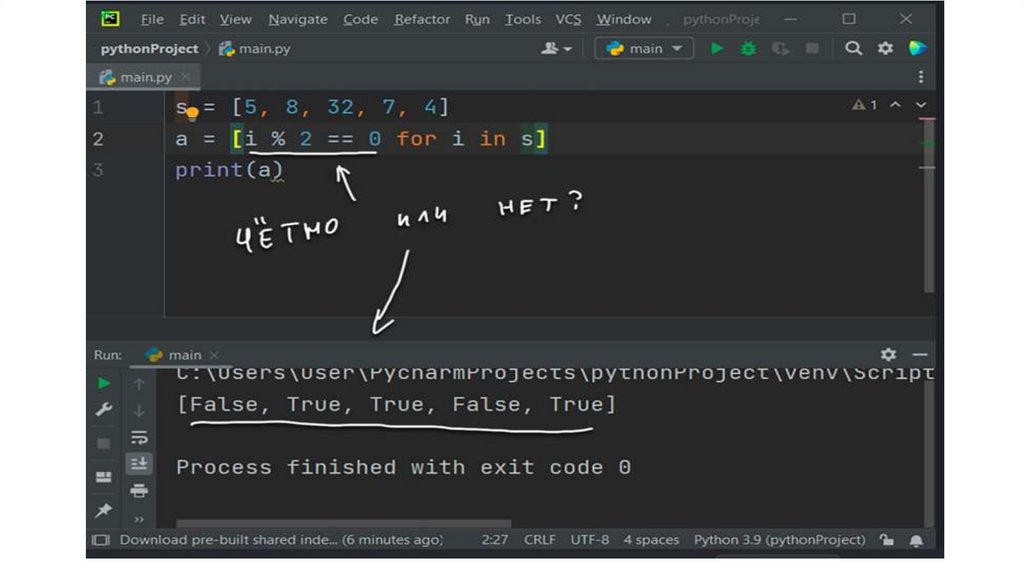The height and width of the screenshot is (574, 1024).
Task: Go to previous highlighted error arrow
Action: 895,105
